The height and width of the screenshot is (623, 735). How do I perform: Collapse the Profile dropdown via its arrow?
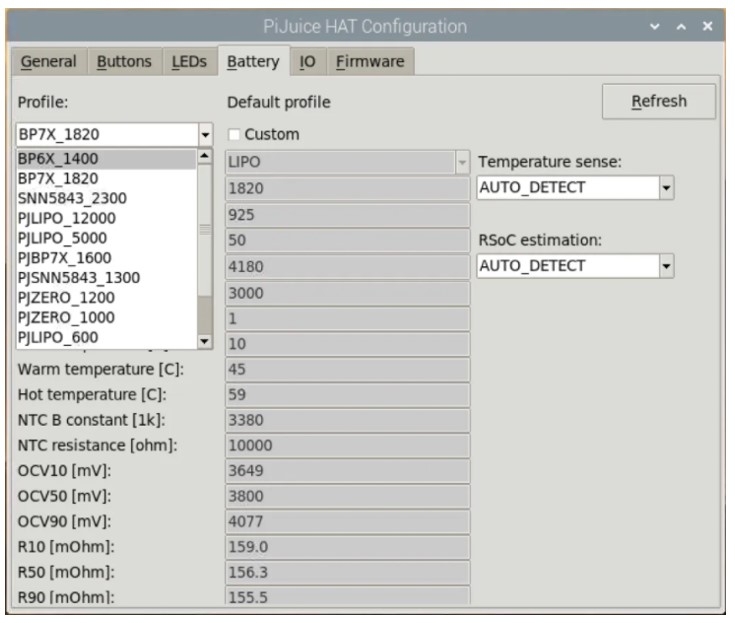coord(205,135)
